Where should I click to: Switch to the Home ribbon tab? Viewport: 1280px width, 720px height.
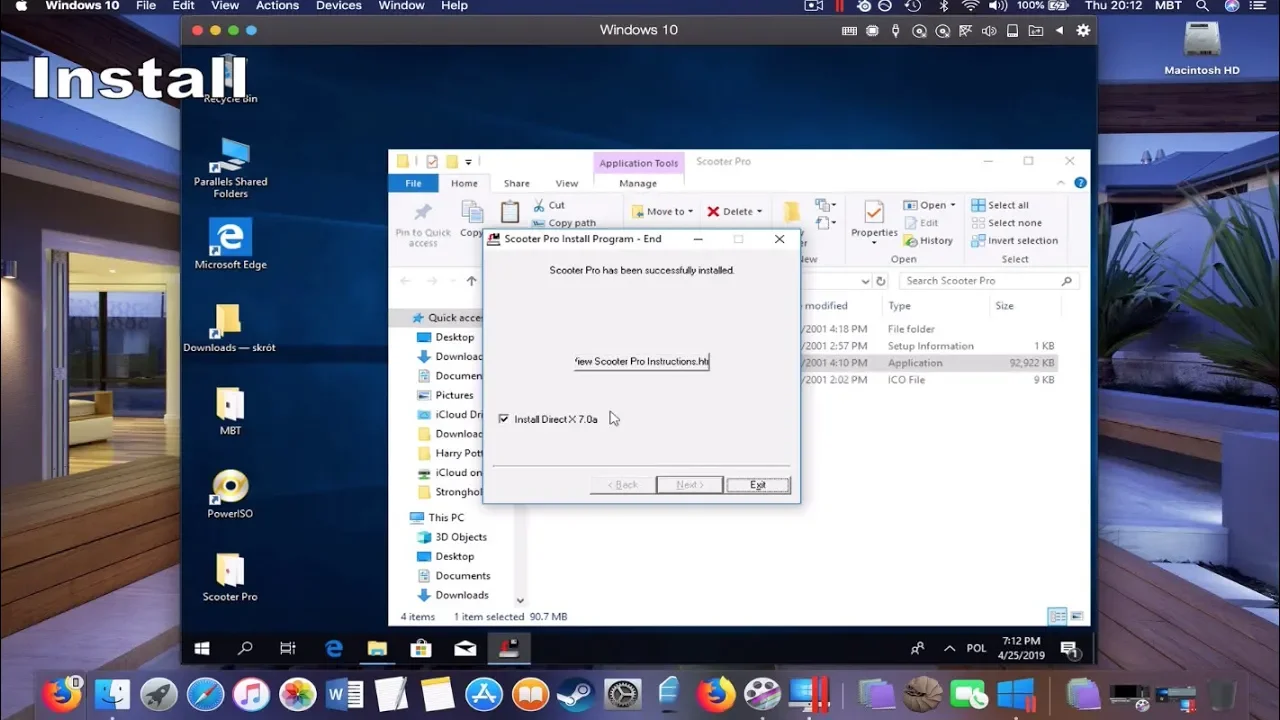[464, 183]
